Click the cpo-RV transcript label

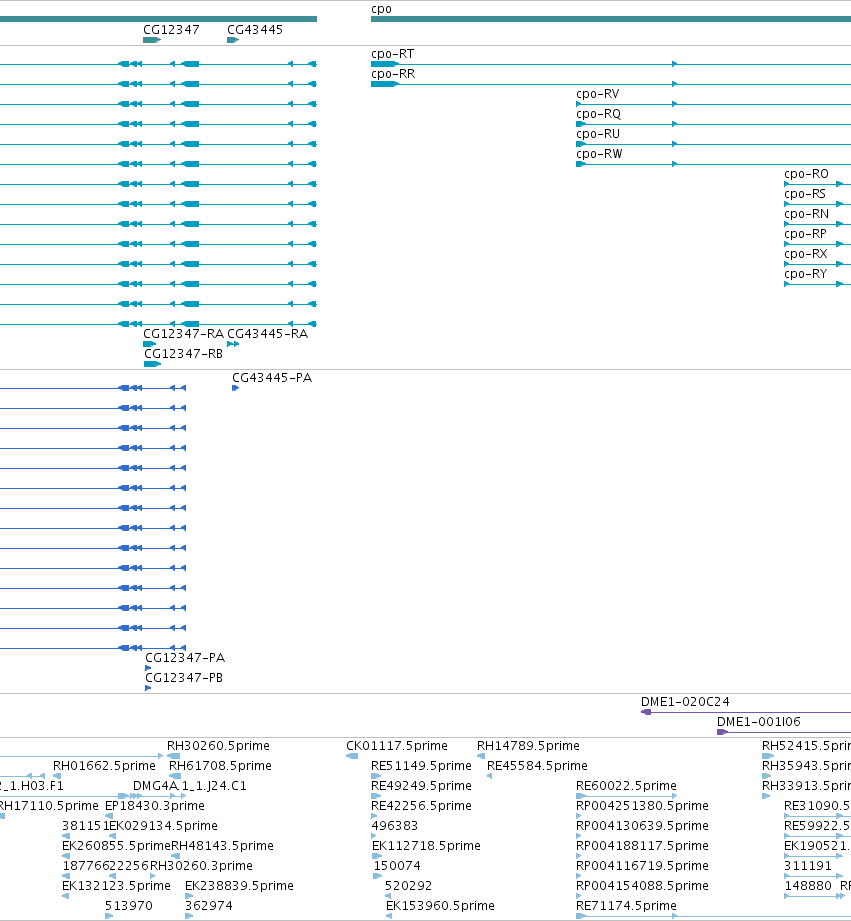point(597,94)
